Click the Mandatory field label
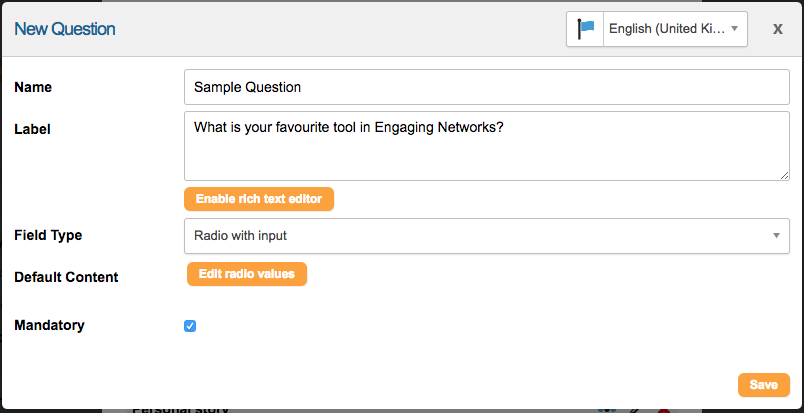This screenshot has width=804, height=413. [x=49, y=325]
